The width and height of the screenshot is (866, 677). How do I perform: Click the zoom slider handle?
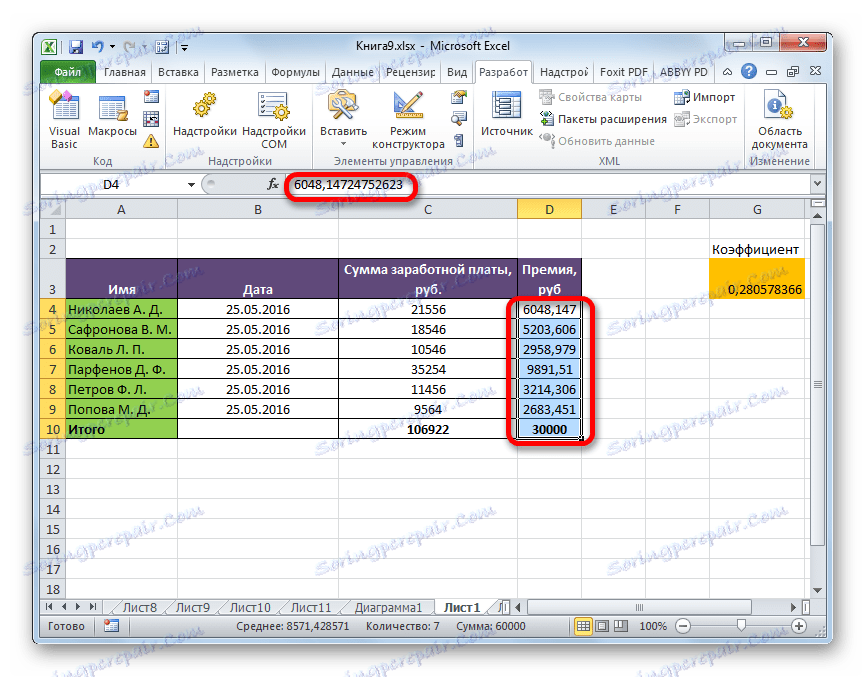coord(741,626)
